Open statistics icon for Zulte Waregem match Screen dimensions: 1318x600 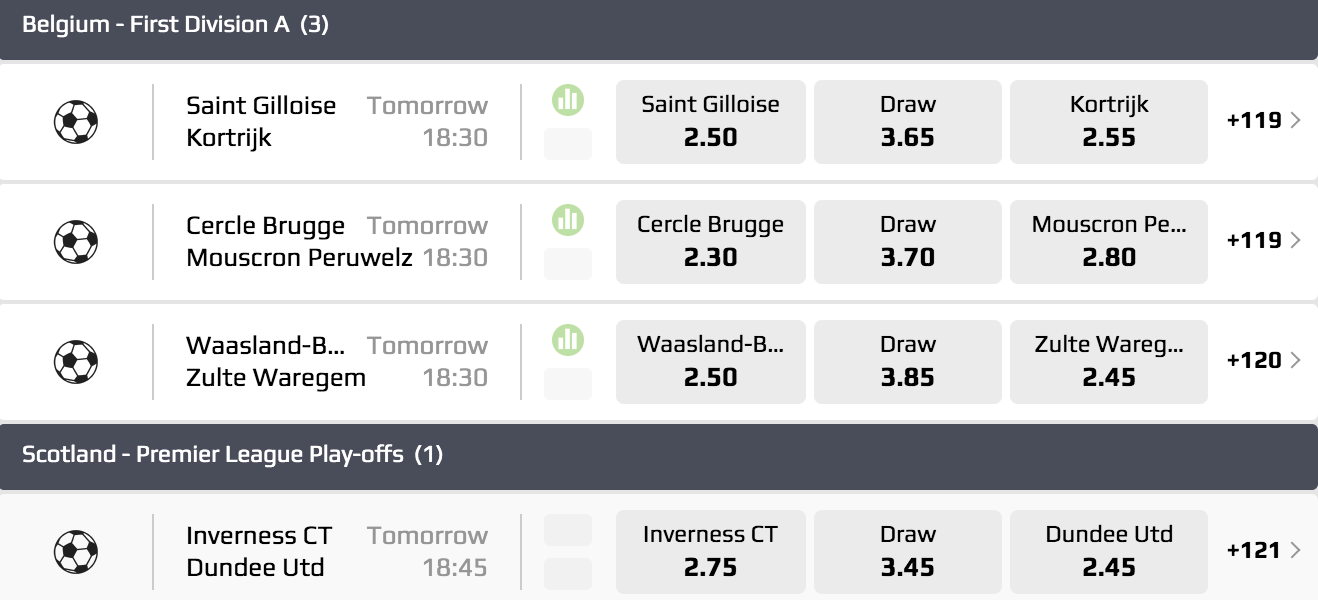[x=567, y=340]
